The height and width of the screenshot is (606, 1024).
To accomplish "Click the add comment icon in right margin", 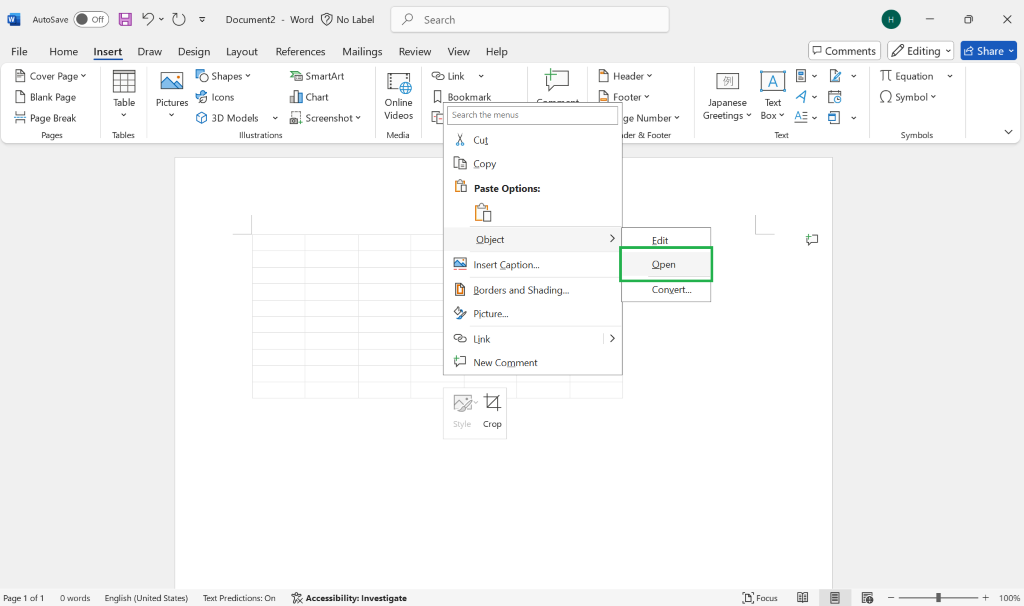I will click(x=812, y=240).
